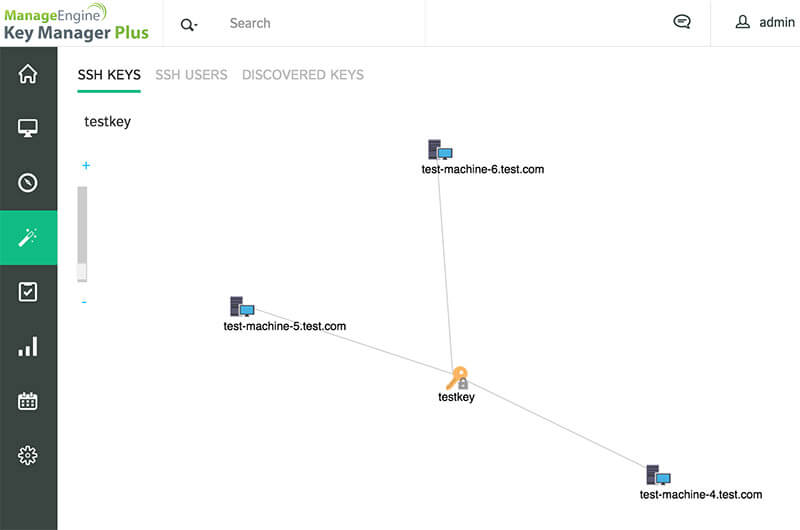Switch to the SSH KEYS tab
The width and height of the screenshot is (800, 530).
[x=109, y=75]
